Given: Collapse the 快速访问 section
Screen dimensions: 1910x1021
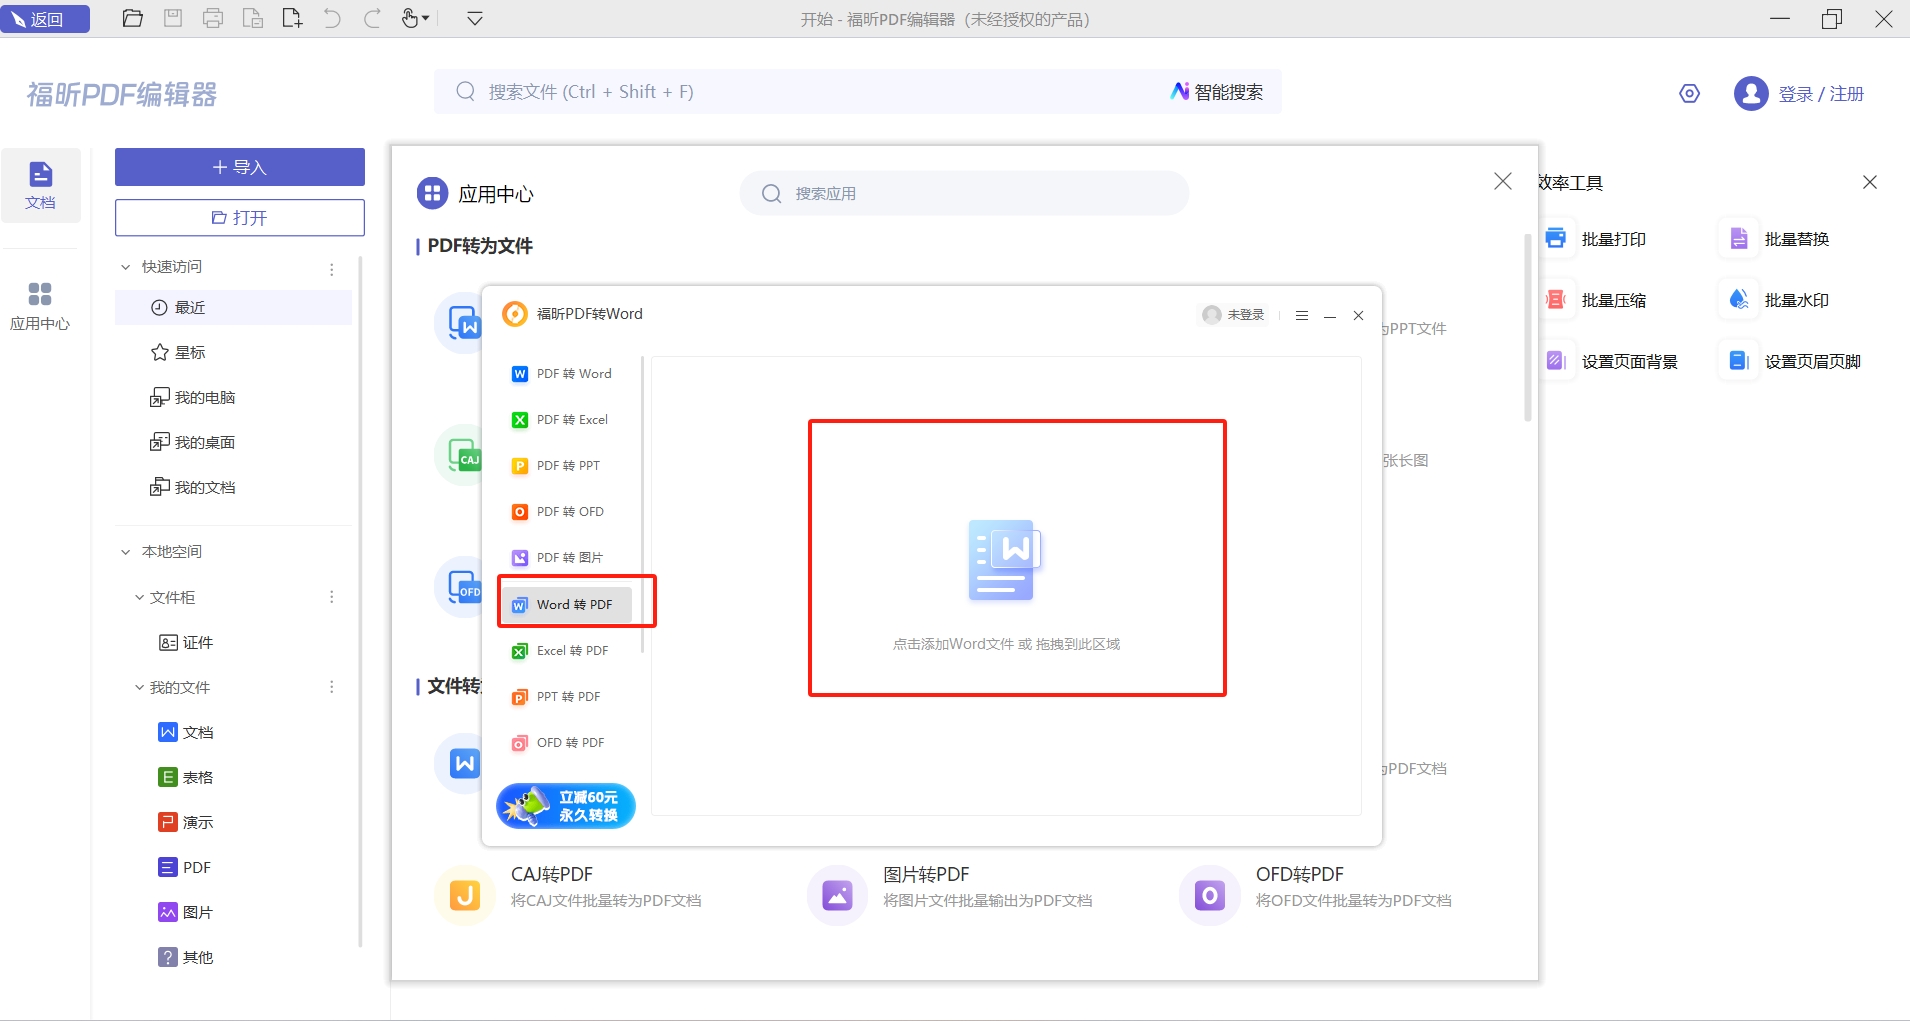Looking at the screenshot, I should point(126,267).
